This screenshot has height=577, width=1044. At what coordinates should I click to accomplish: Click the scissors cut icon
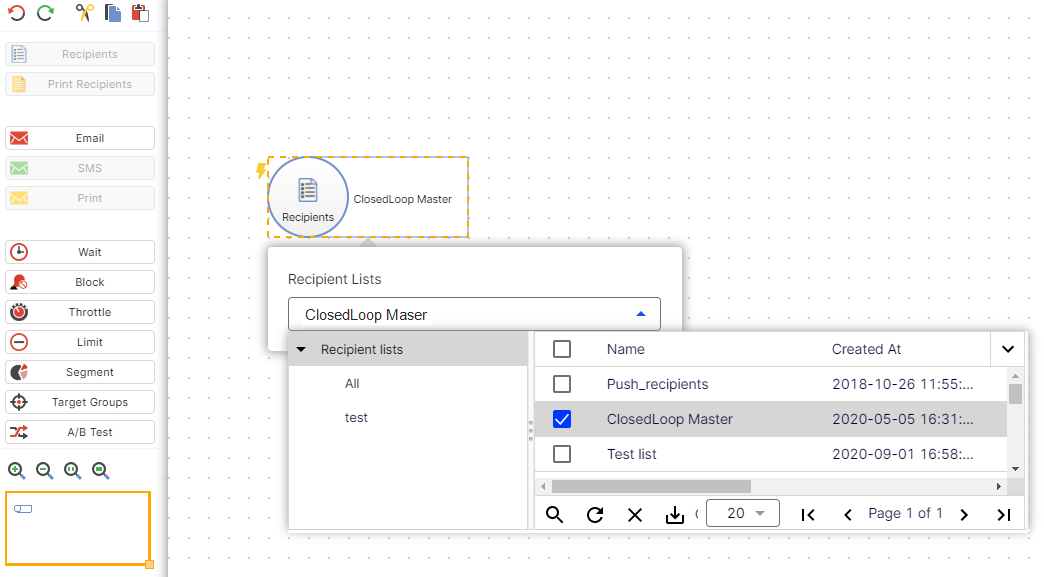click(85, 13)
